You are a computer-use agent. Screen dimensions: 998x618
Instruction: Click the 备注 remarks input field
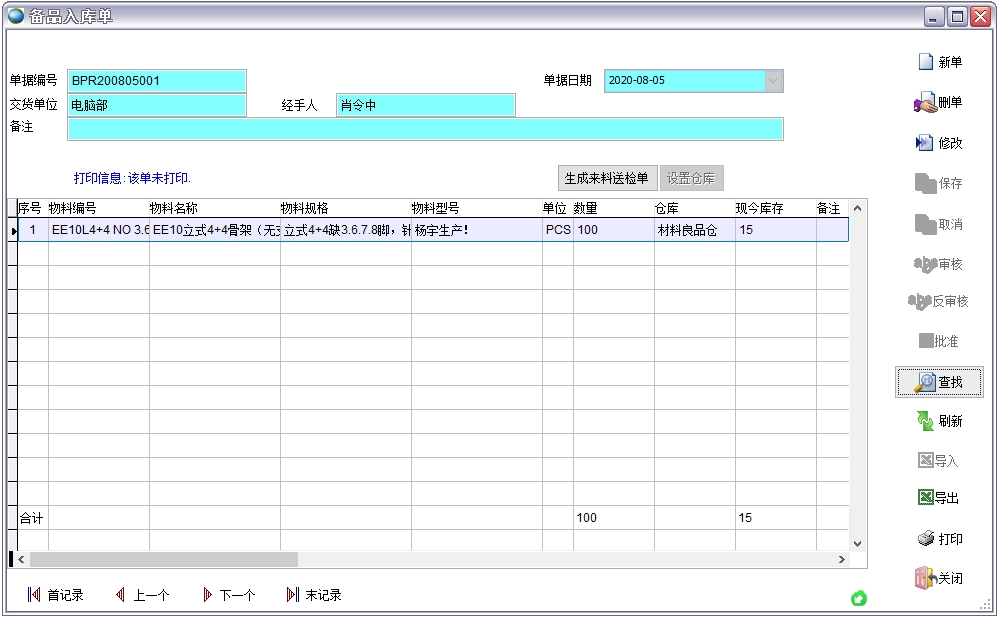pyautogui.click(x=425, y=129)
